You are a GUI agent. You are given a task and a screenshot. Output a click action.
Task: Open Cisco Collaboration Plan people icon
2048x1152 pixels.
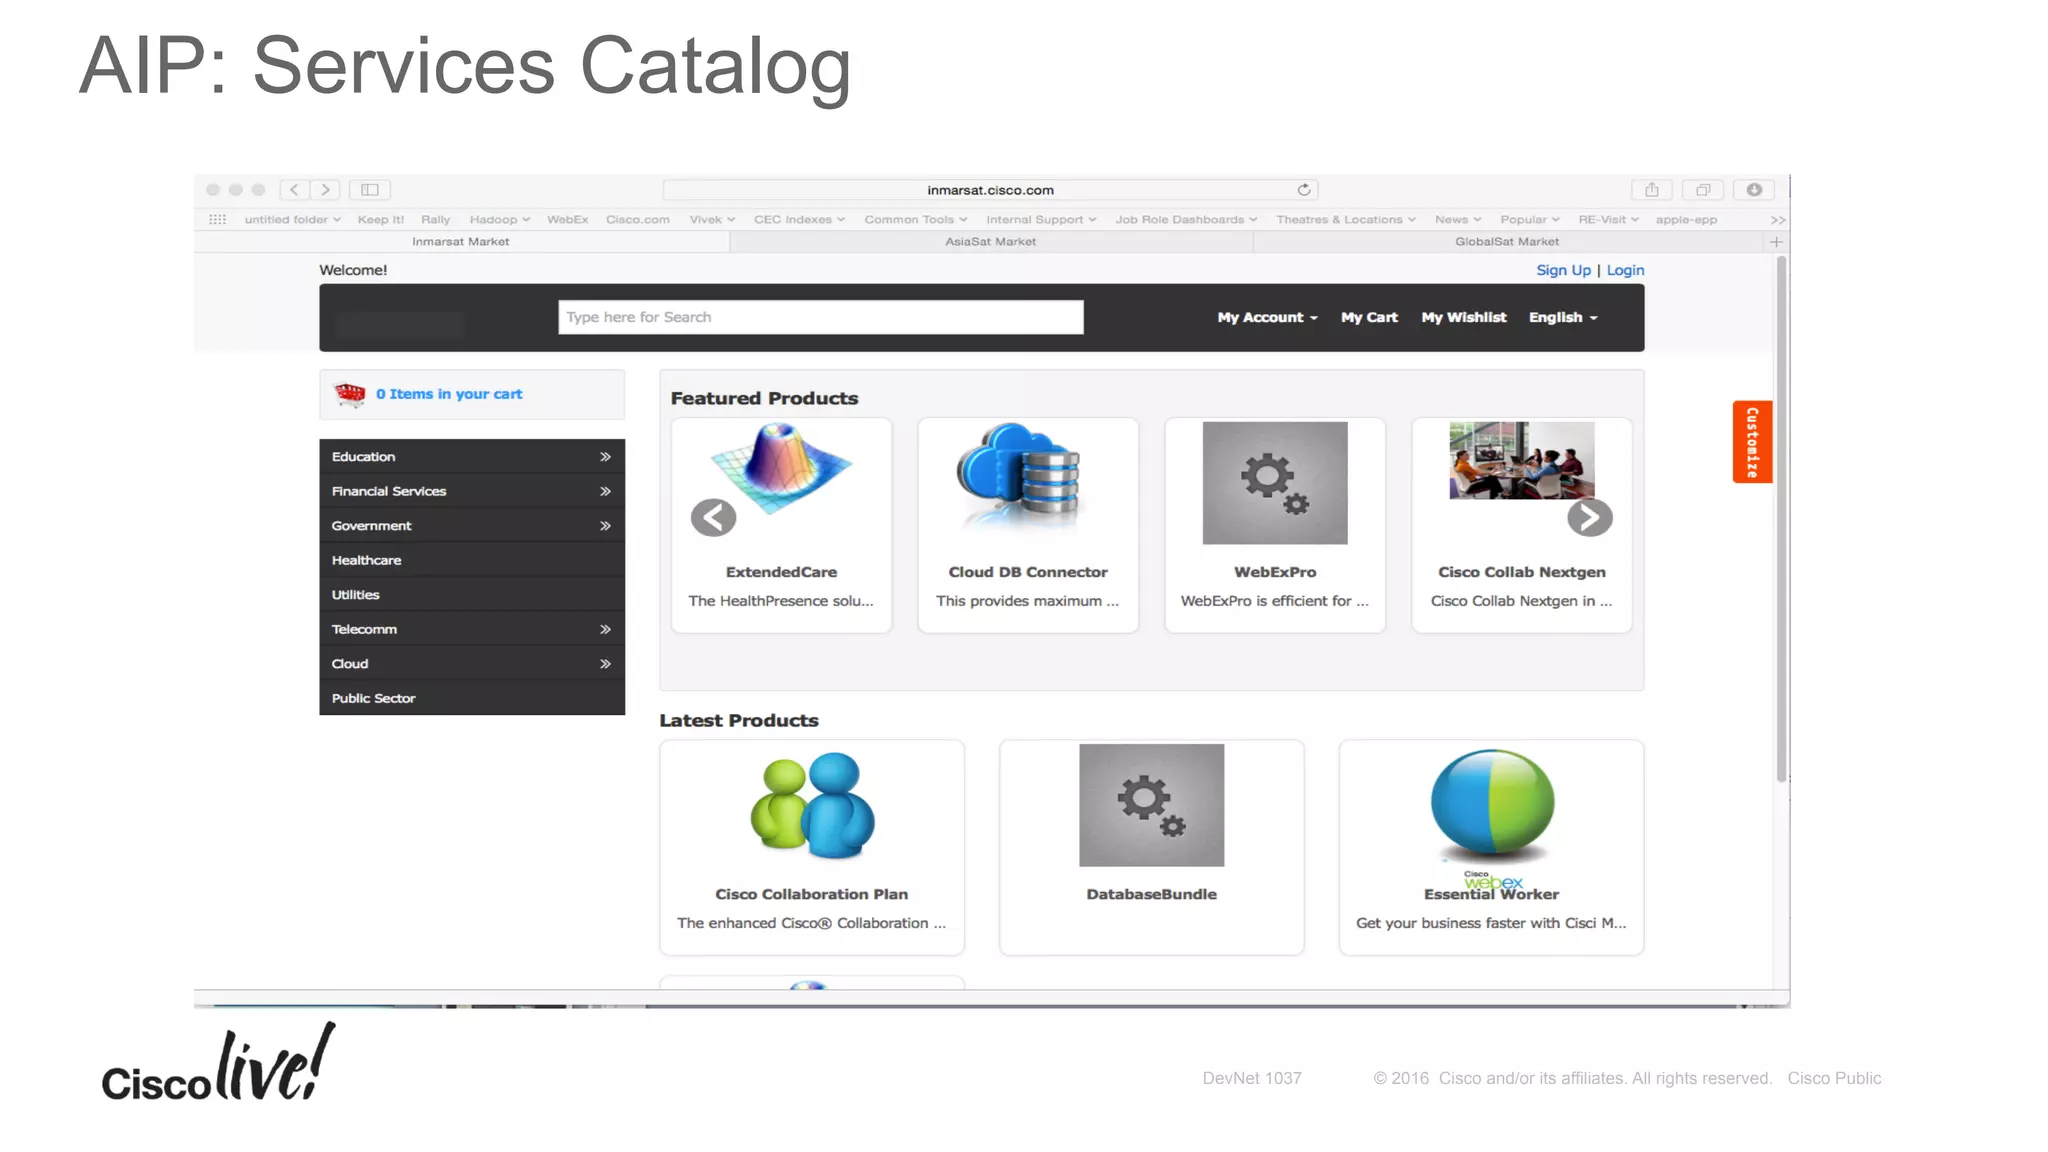pyautogui.click(x=812, y=806)
